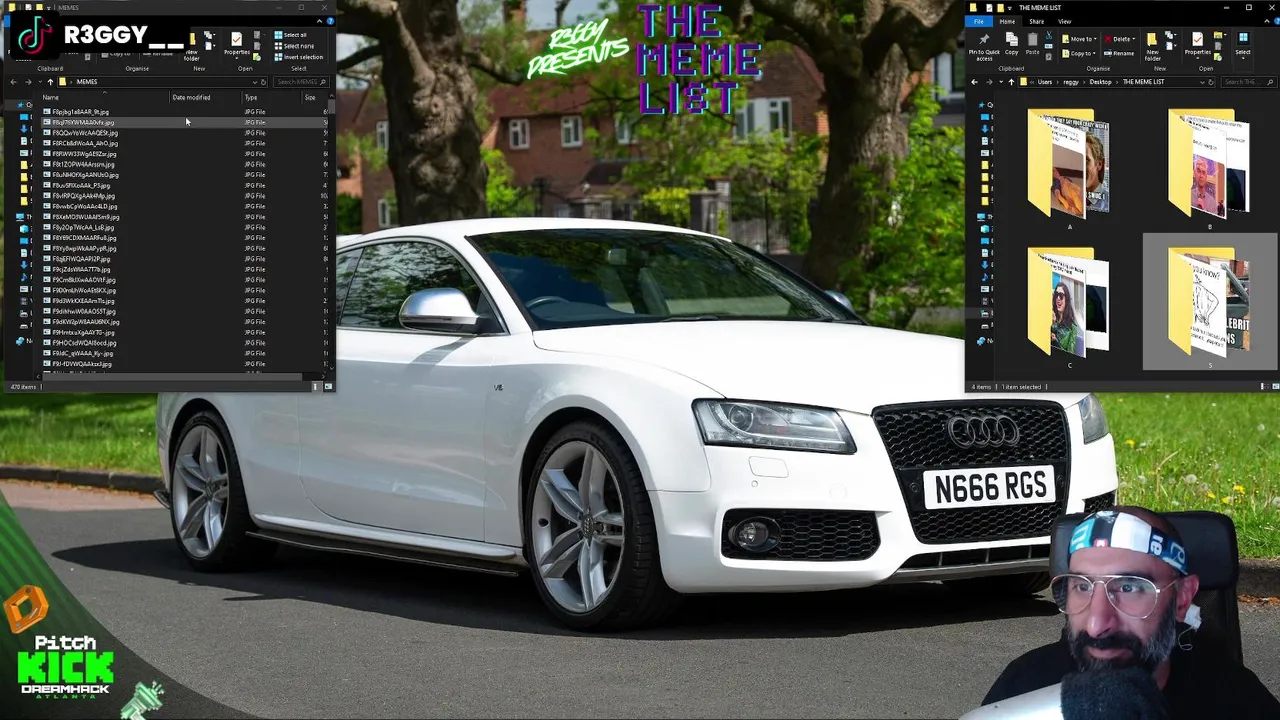Click Properties in the MEMES window ribbon
Viewport: 1280px width, 720px height.
tap(236, 44)
